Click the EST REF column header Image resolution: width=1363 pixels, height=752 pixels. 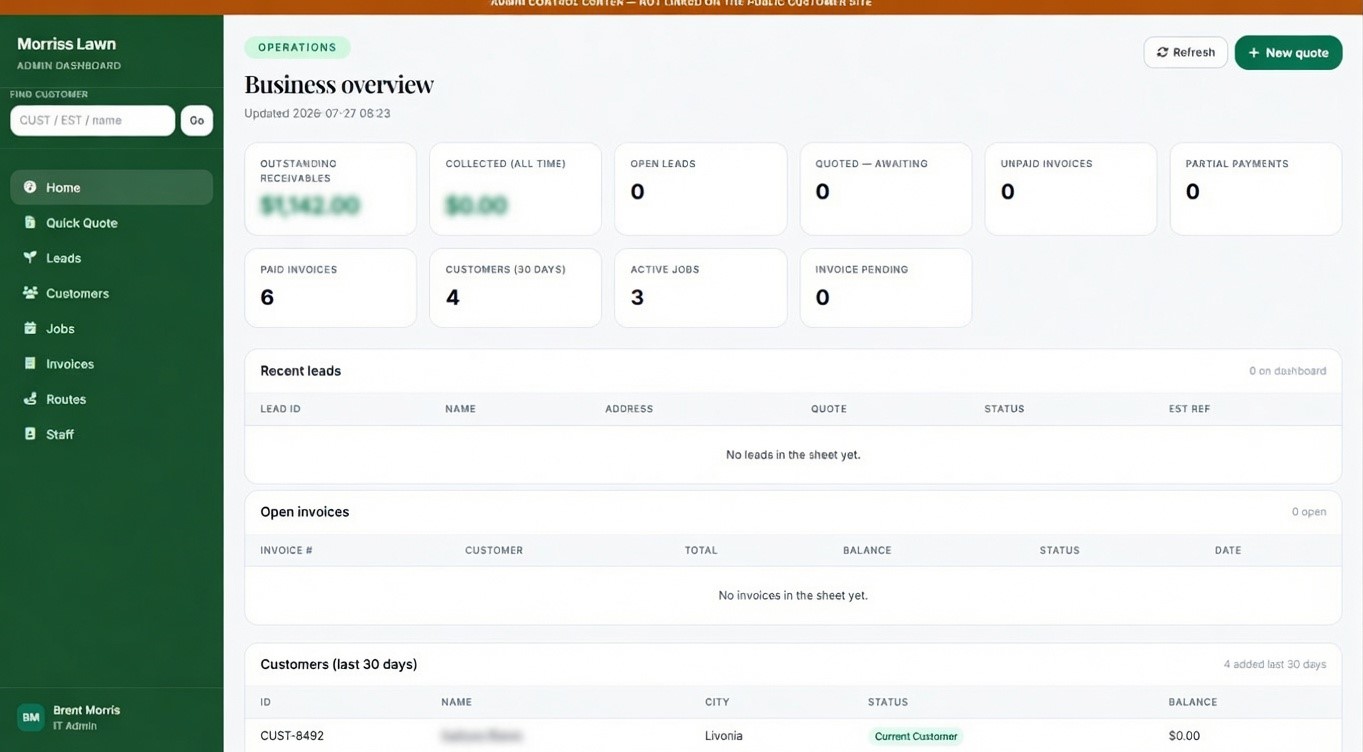pyautogui.click(x=1189, y=409)
